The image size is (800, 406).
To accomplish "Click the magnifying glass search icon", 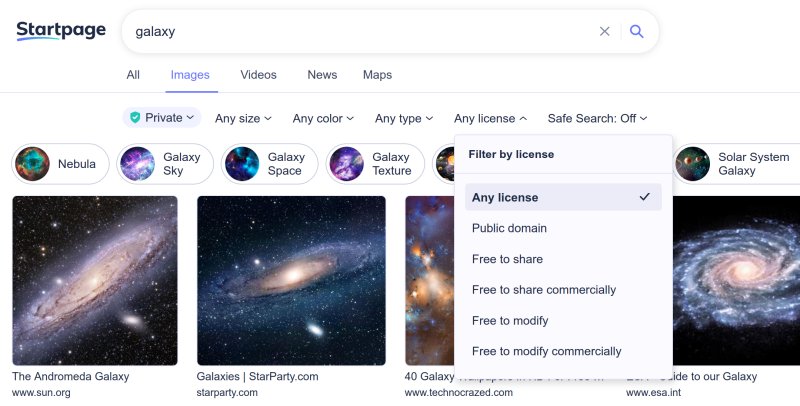I will (636, 31).
